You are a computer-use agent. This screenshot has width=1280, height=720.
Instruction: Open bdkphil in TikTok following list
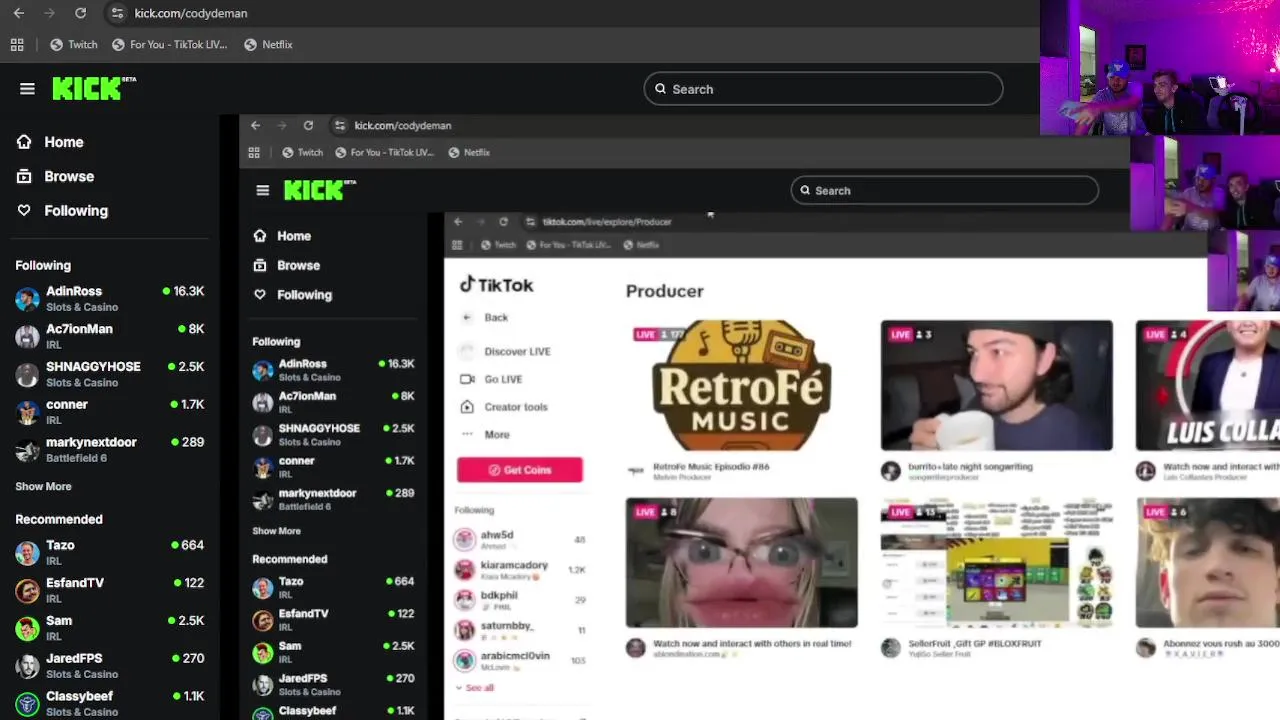[x=520, y=600]
